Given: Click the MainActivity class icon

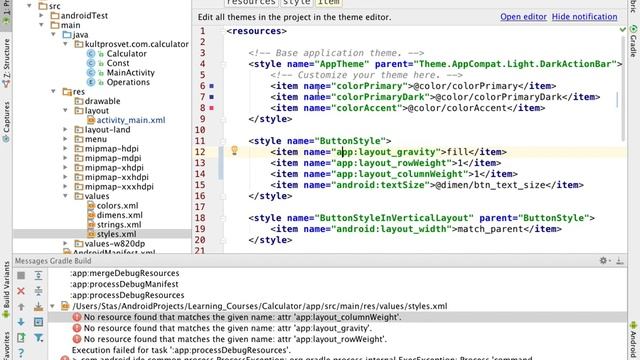Looking at the screenshot, I should [x=91, y=73].
